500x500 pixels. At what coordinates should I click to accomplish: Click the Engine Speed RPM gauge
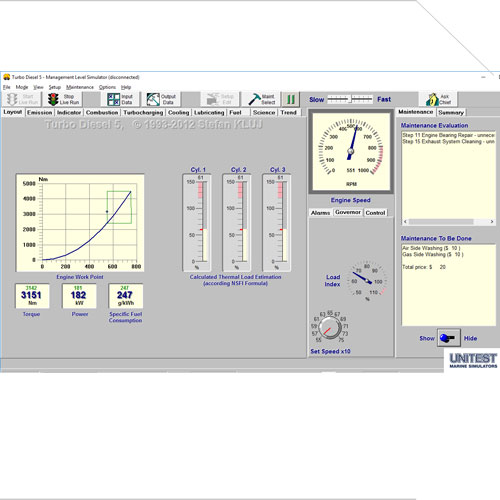[351, 152]
